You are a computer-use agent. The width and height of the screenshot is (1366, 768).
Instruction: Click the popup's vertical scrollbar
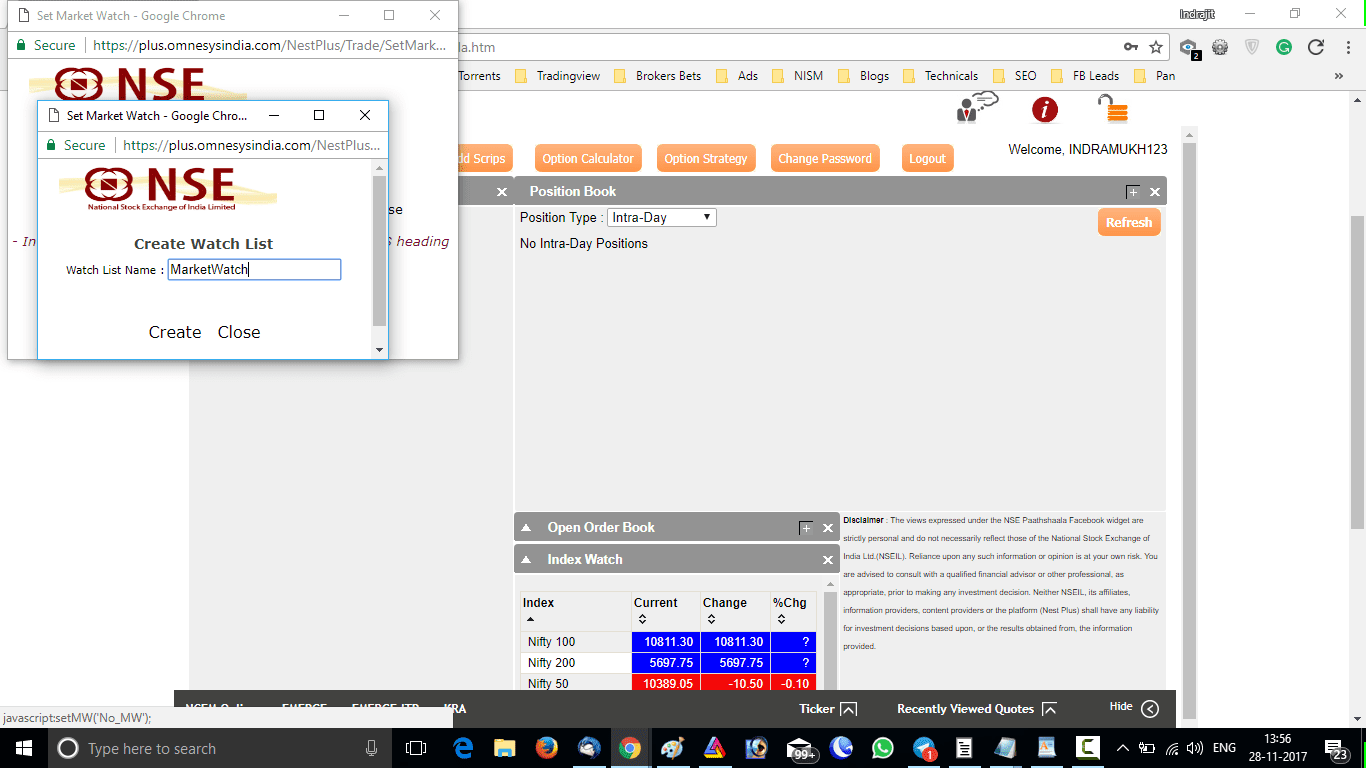(x=379, y=251)
